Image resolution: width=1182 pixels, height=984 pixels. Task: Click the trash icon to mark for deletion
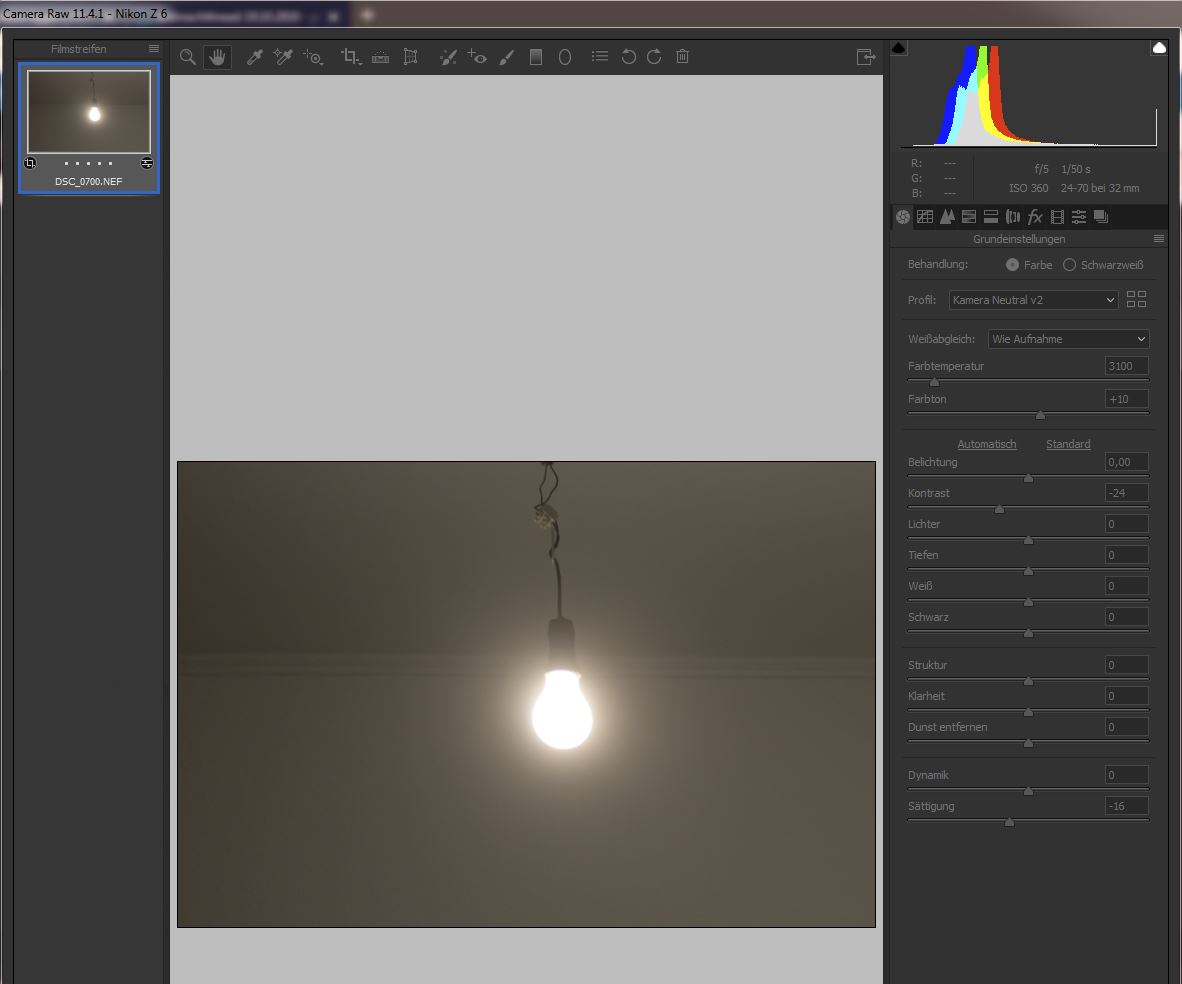click(x=682, y=57)
